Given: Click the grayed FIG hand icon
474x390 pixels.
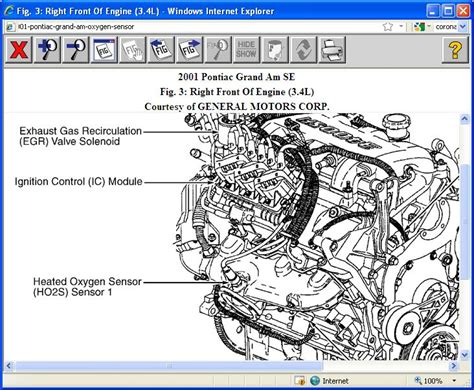Looking at the screenshot, I should tap(133, 50).
